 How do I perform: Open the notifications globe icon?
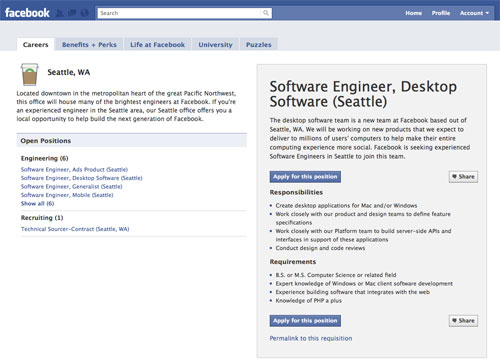[85, 13]
